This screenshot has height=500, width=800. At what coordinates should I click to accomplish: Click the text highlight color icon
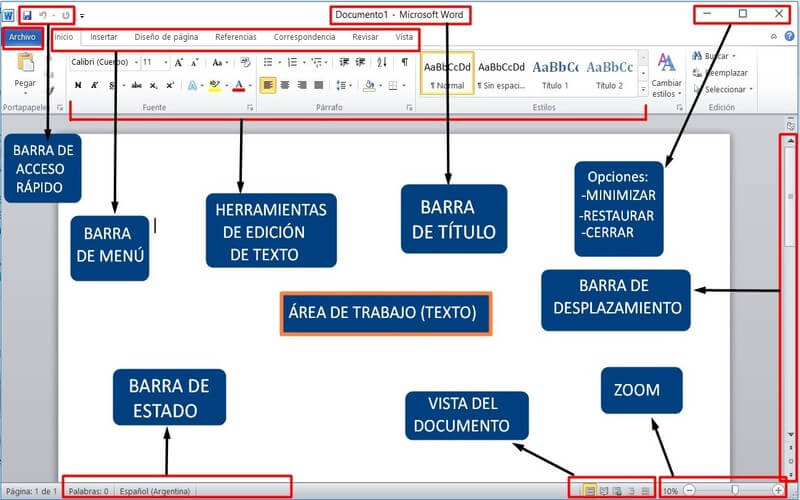click(x=214, y=86)
